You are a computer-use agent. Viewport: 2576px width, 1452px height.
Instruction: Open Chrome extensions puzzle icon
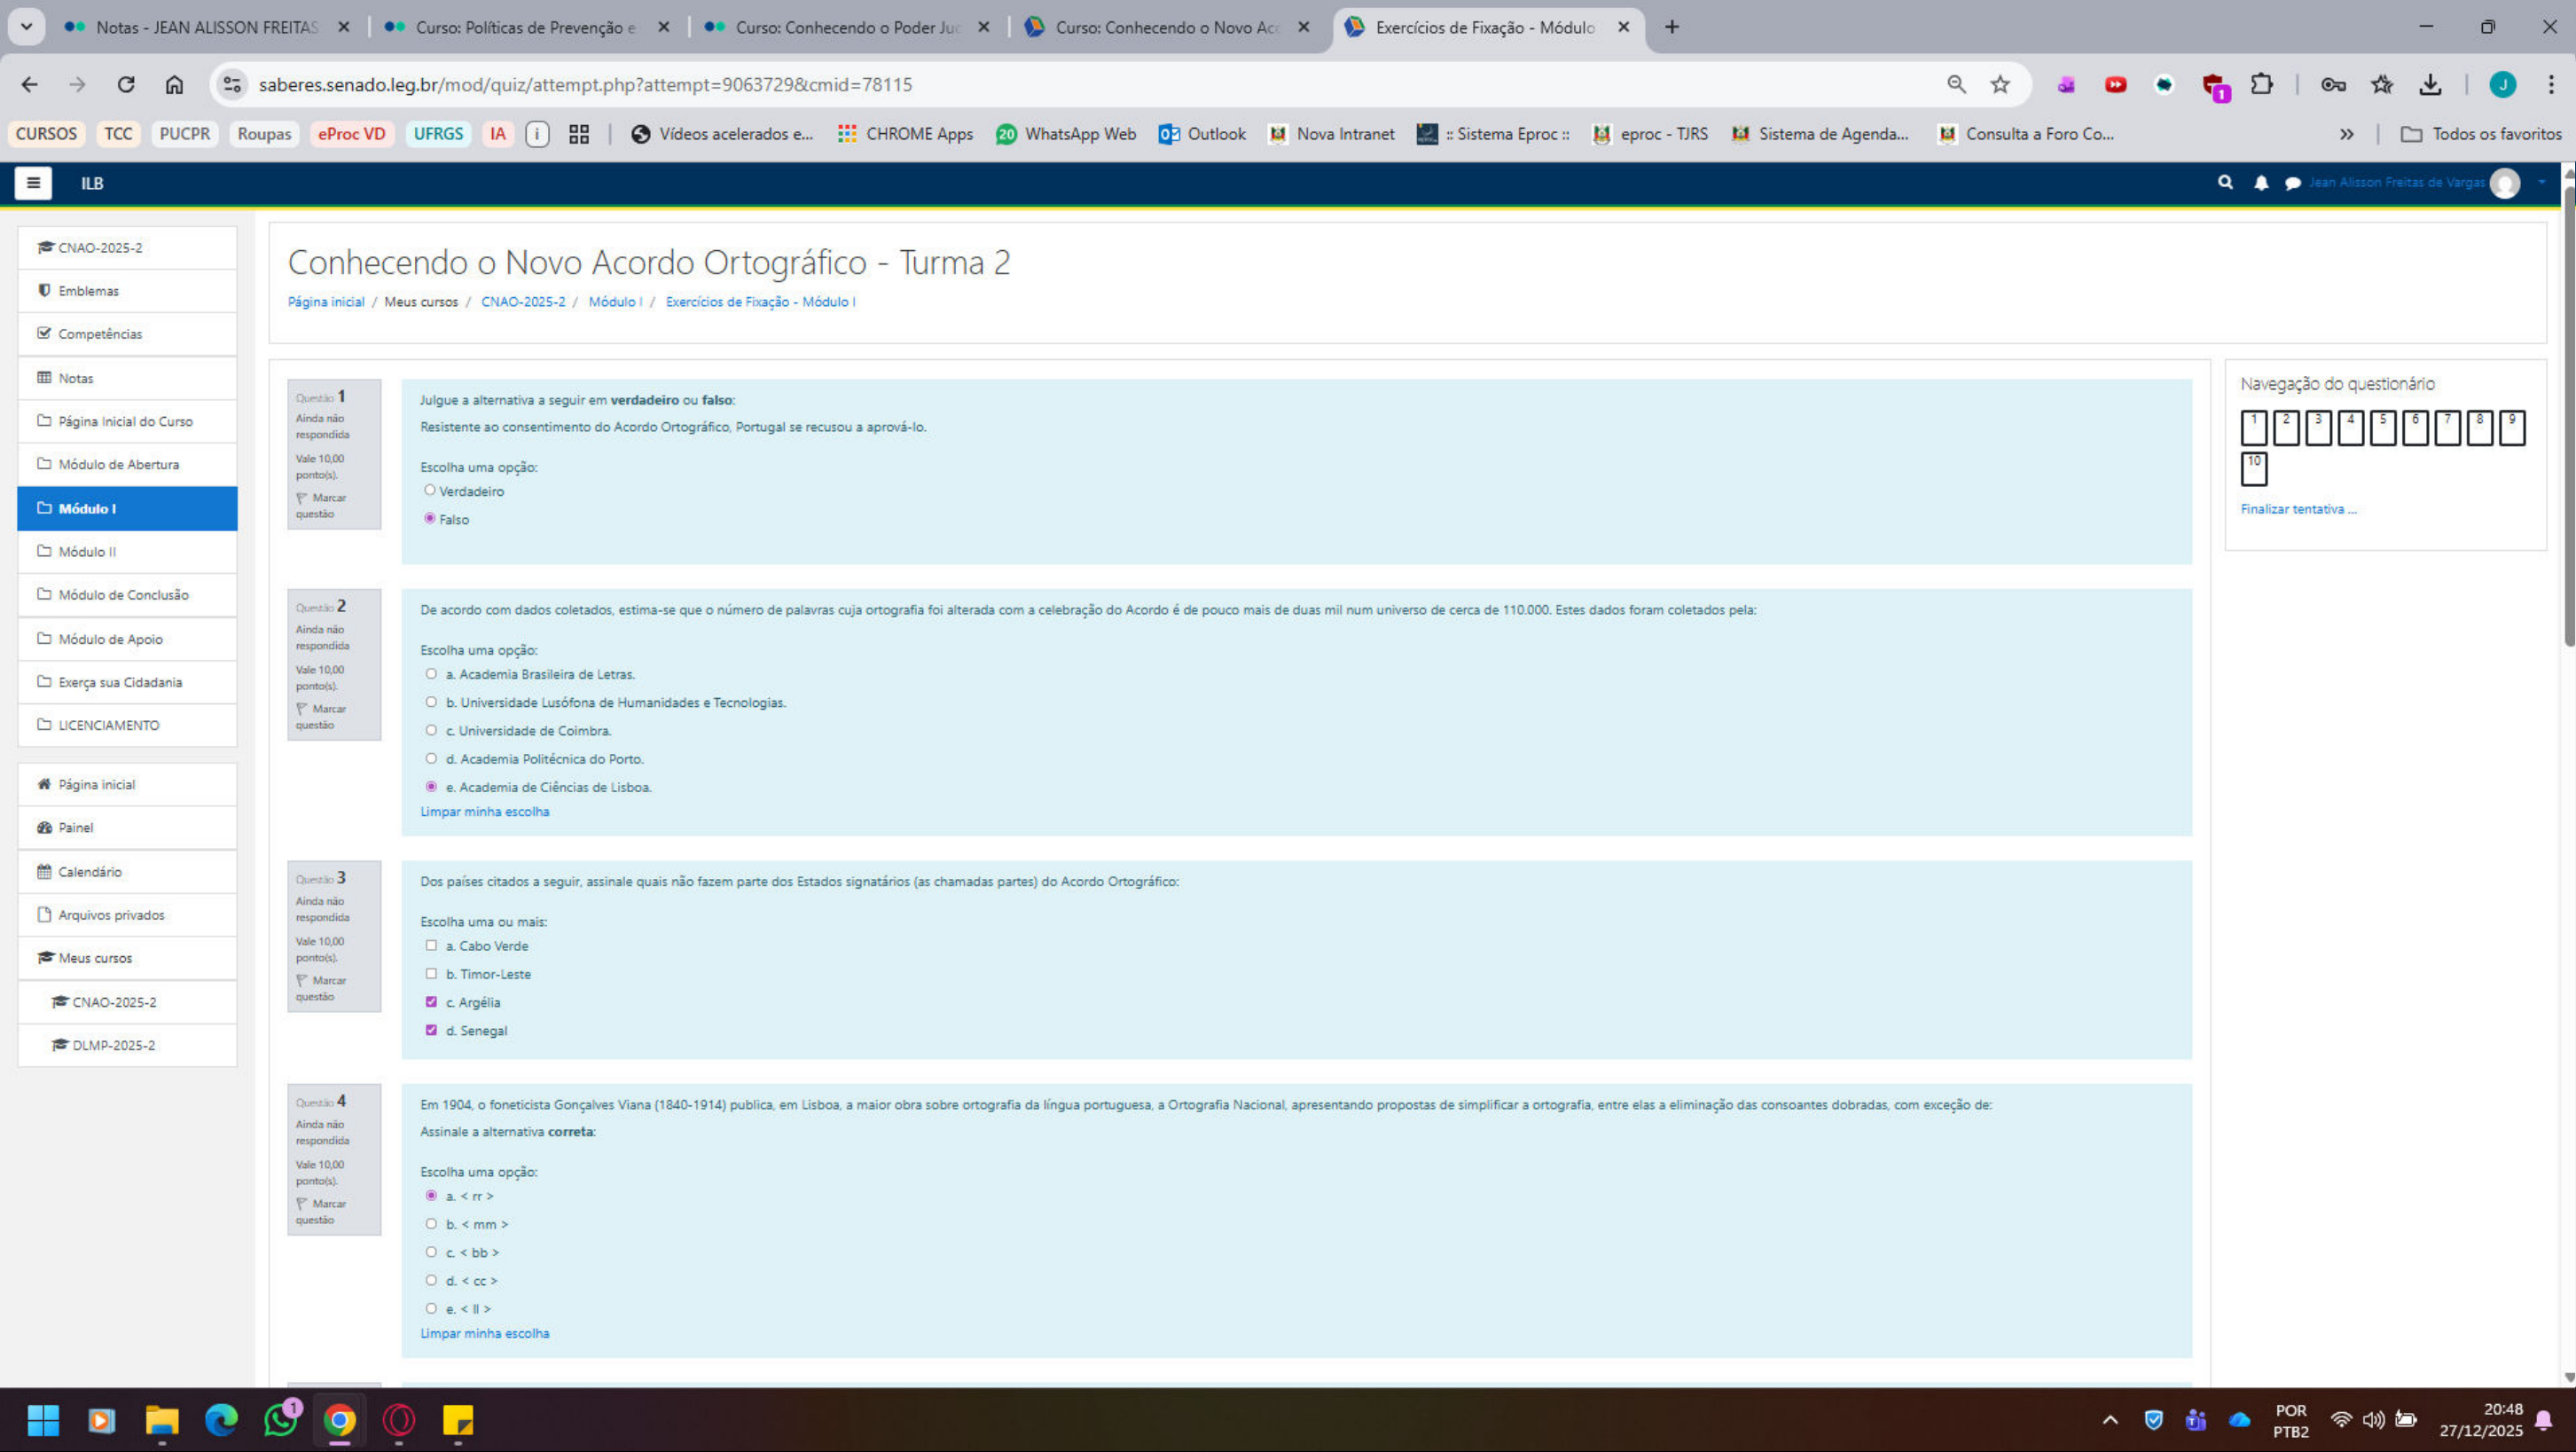2261,85
